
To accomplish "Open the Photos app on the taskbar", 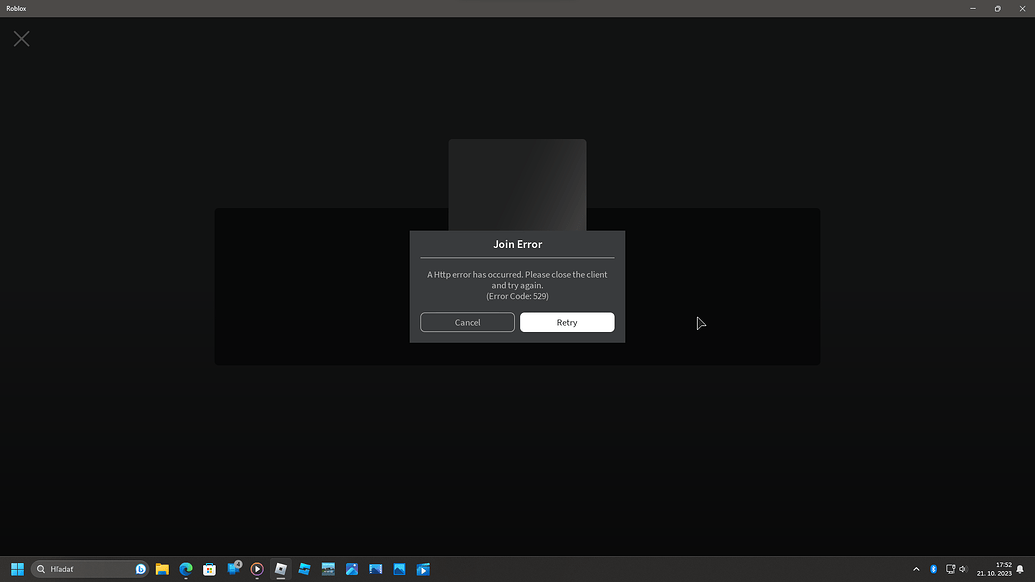I will tap(351, 568).
